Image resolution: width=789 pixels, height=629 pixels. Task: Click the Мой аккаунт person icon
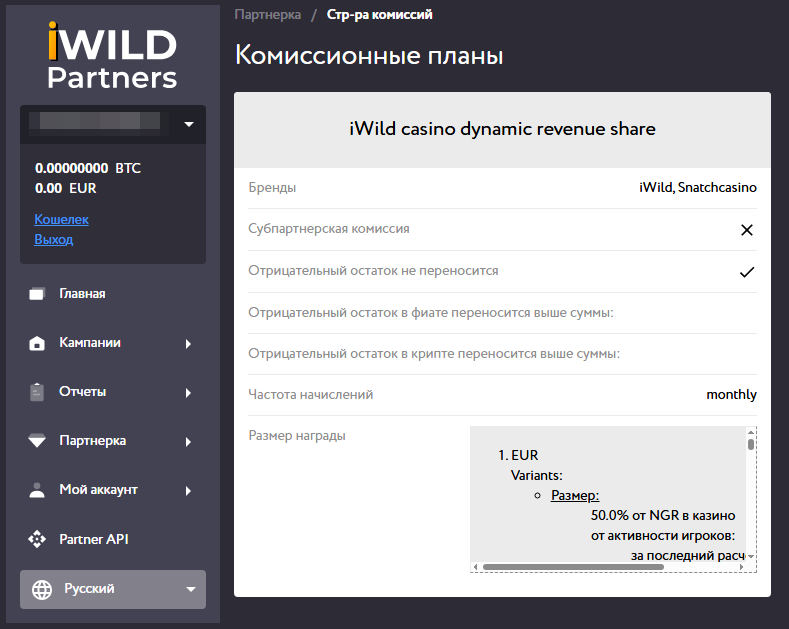pos(37,490)
